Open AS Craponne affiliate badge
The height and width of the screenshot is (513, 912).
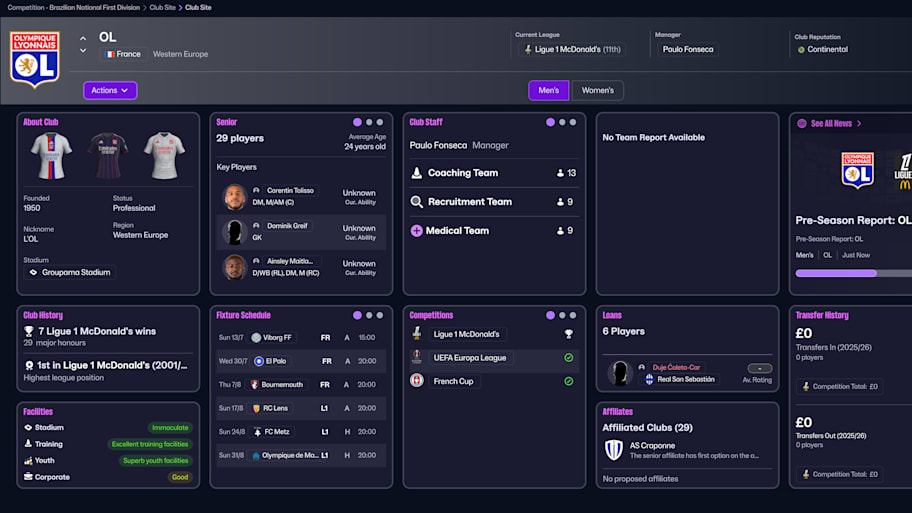tap(614, 450)
